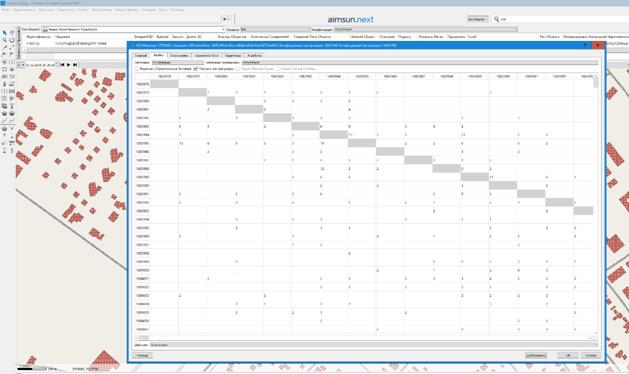Toggle the fourth greyed checkbox in matrix dialog

pyautogui.click(x=278, y=69)
